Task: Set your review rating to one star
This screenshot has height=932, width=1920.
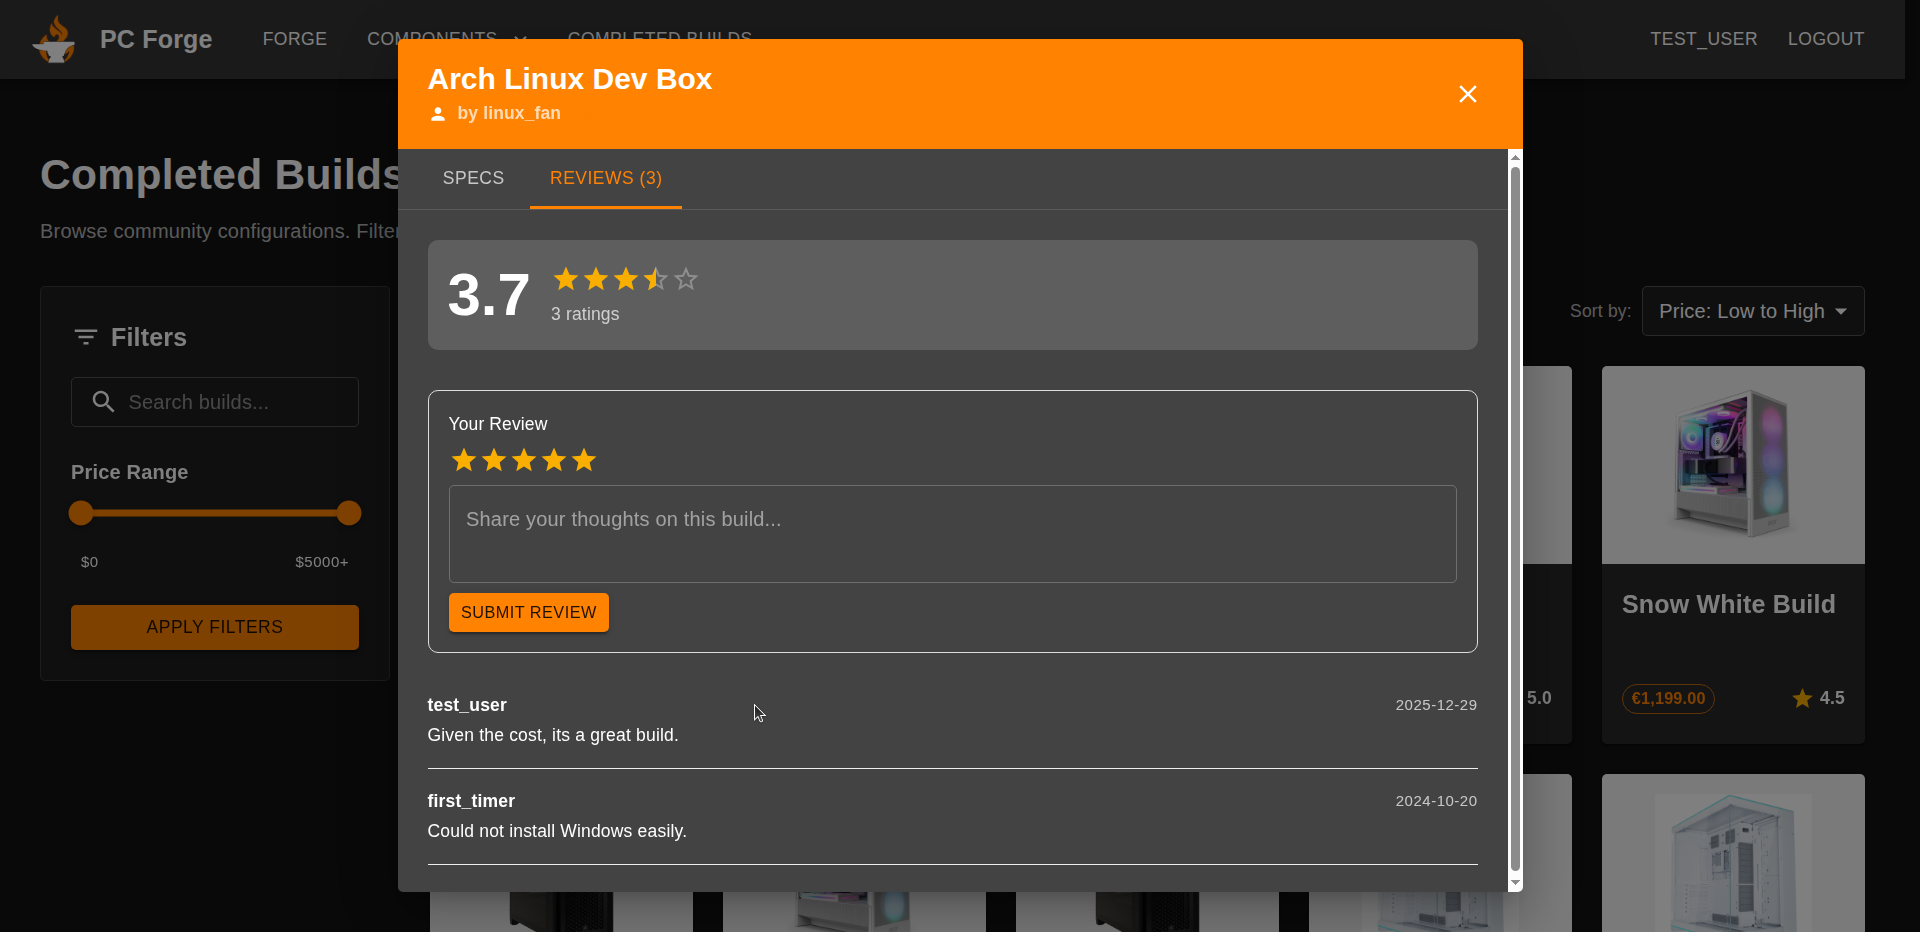Action: click(464, 460)
